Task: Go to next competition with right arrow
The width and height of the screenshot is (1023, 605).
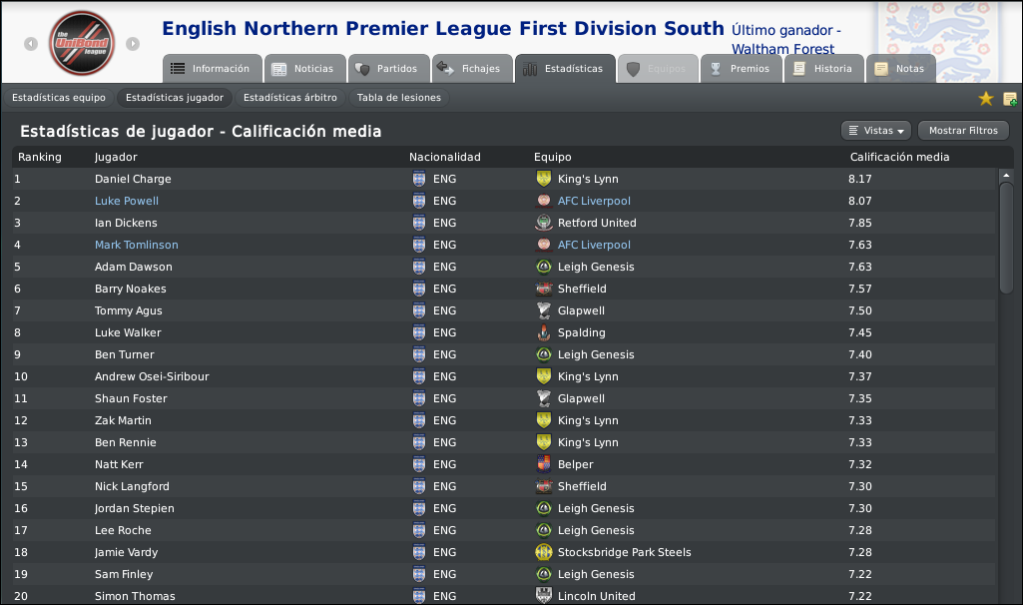Action: pos(132,44)
